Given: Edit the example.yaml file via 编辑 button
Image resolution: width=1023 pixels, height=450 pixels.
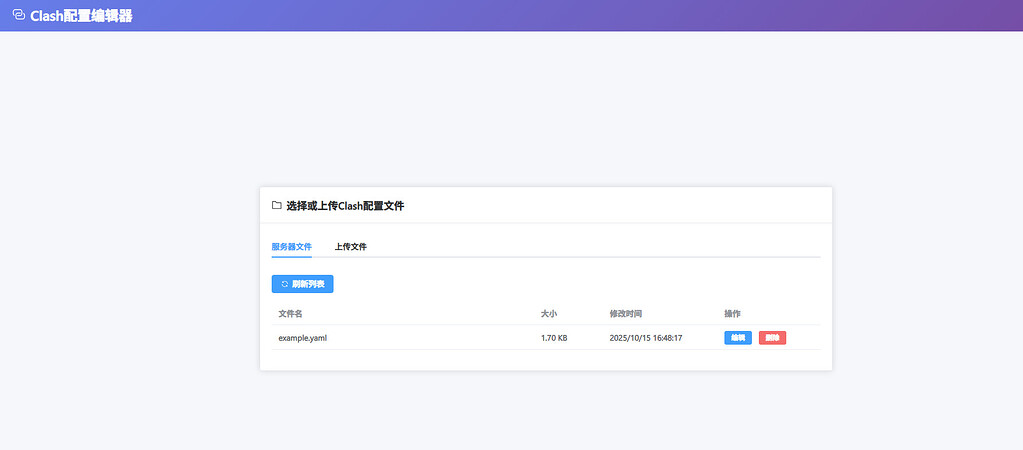Looking at the screenshot, I should click(x=738, y=338).
